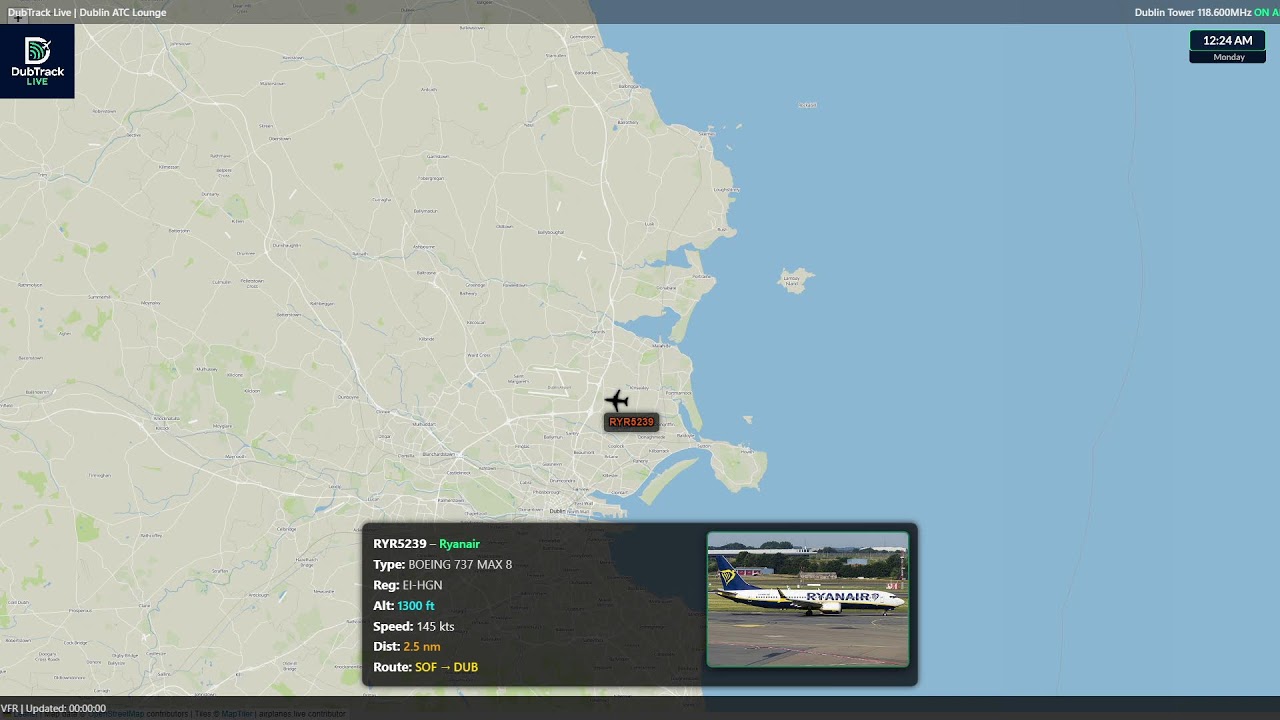Select the black aircraft icon on the map
The image size is (1280, 720).
click(x=617, y=401)
